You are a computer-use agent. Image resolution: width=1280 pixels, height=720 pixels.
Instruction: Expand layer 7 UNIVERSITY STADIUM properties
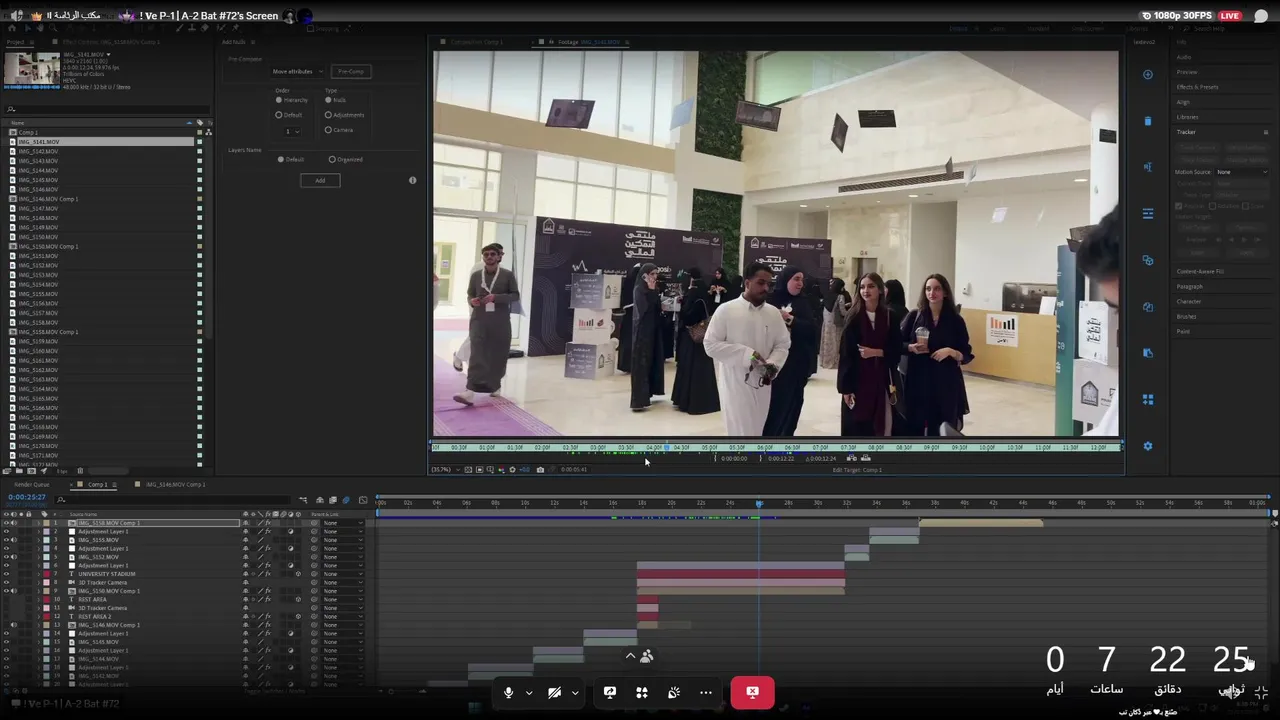(39, 574)
